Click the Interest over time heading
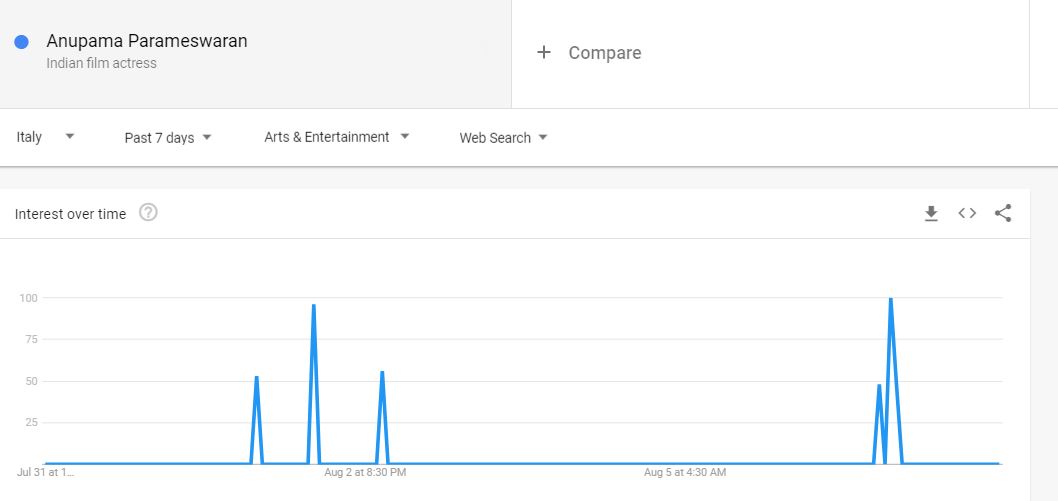This screenshot has height=501, width=1058. click(70, 214)
